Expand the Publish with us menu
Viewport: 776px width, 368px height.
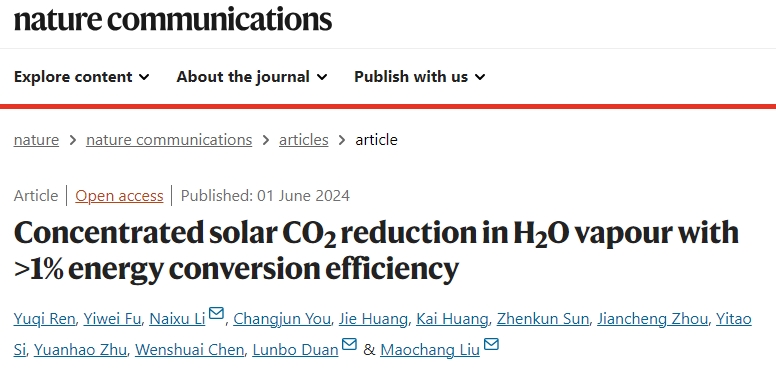[x=420, y=77]
